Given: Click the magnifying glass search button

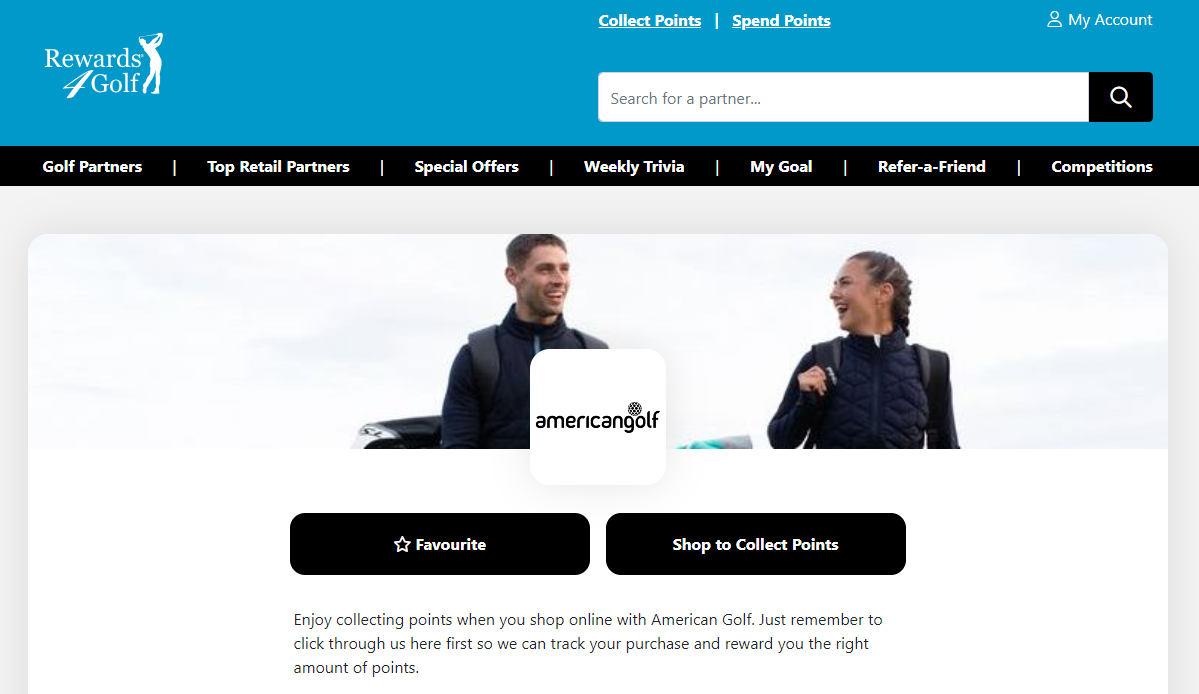Looking at the screenshot, I should pyautogui.click(x=1120, y=97).
